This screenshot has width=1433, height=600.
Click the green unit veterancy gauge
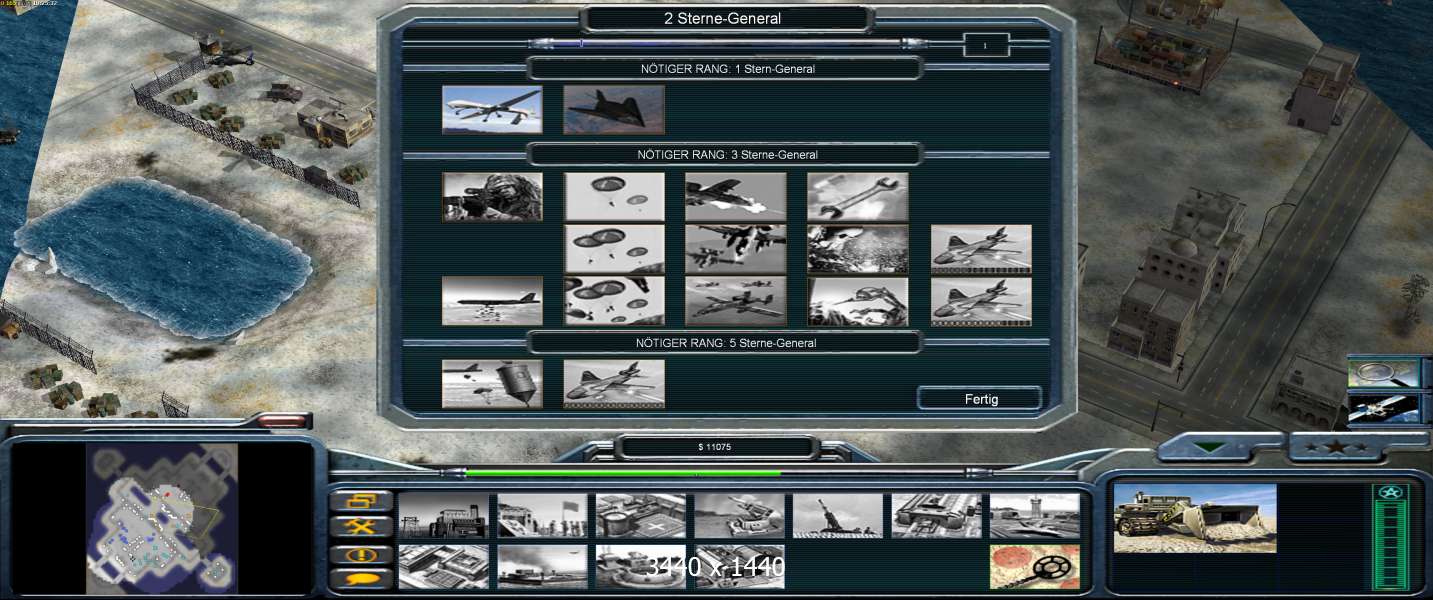(1389, 539)
